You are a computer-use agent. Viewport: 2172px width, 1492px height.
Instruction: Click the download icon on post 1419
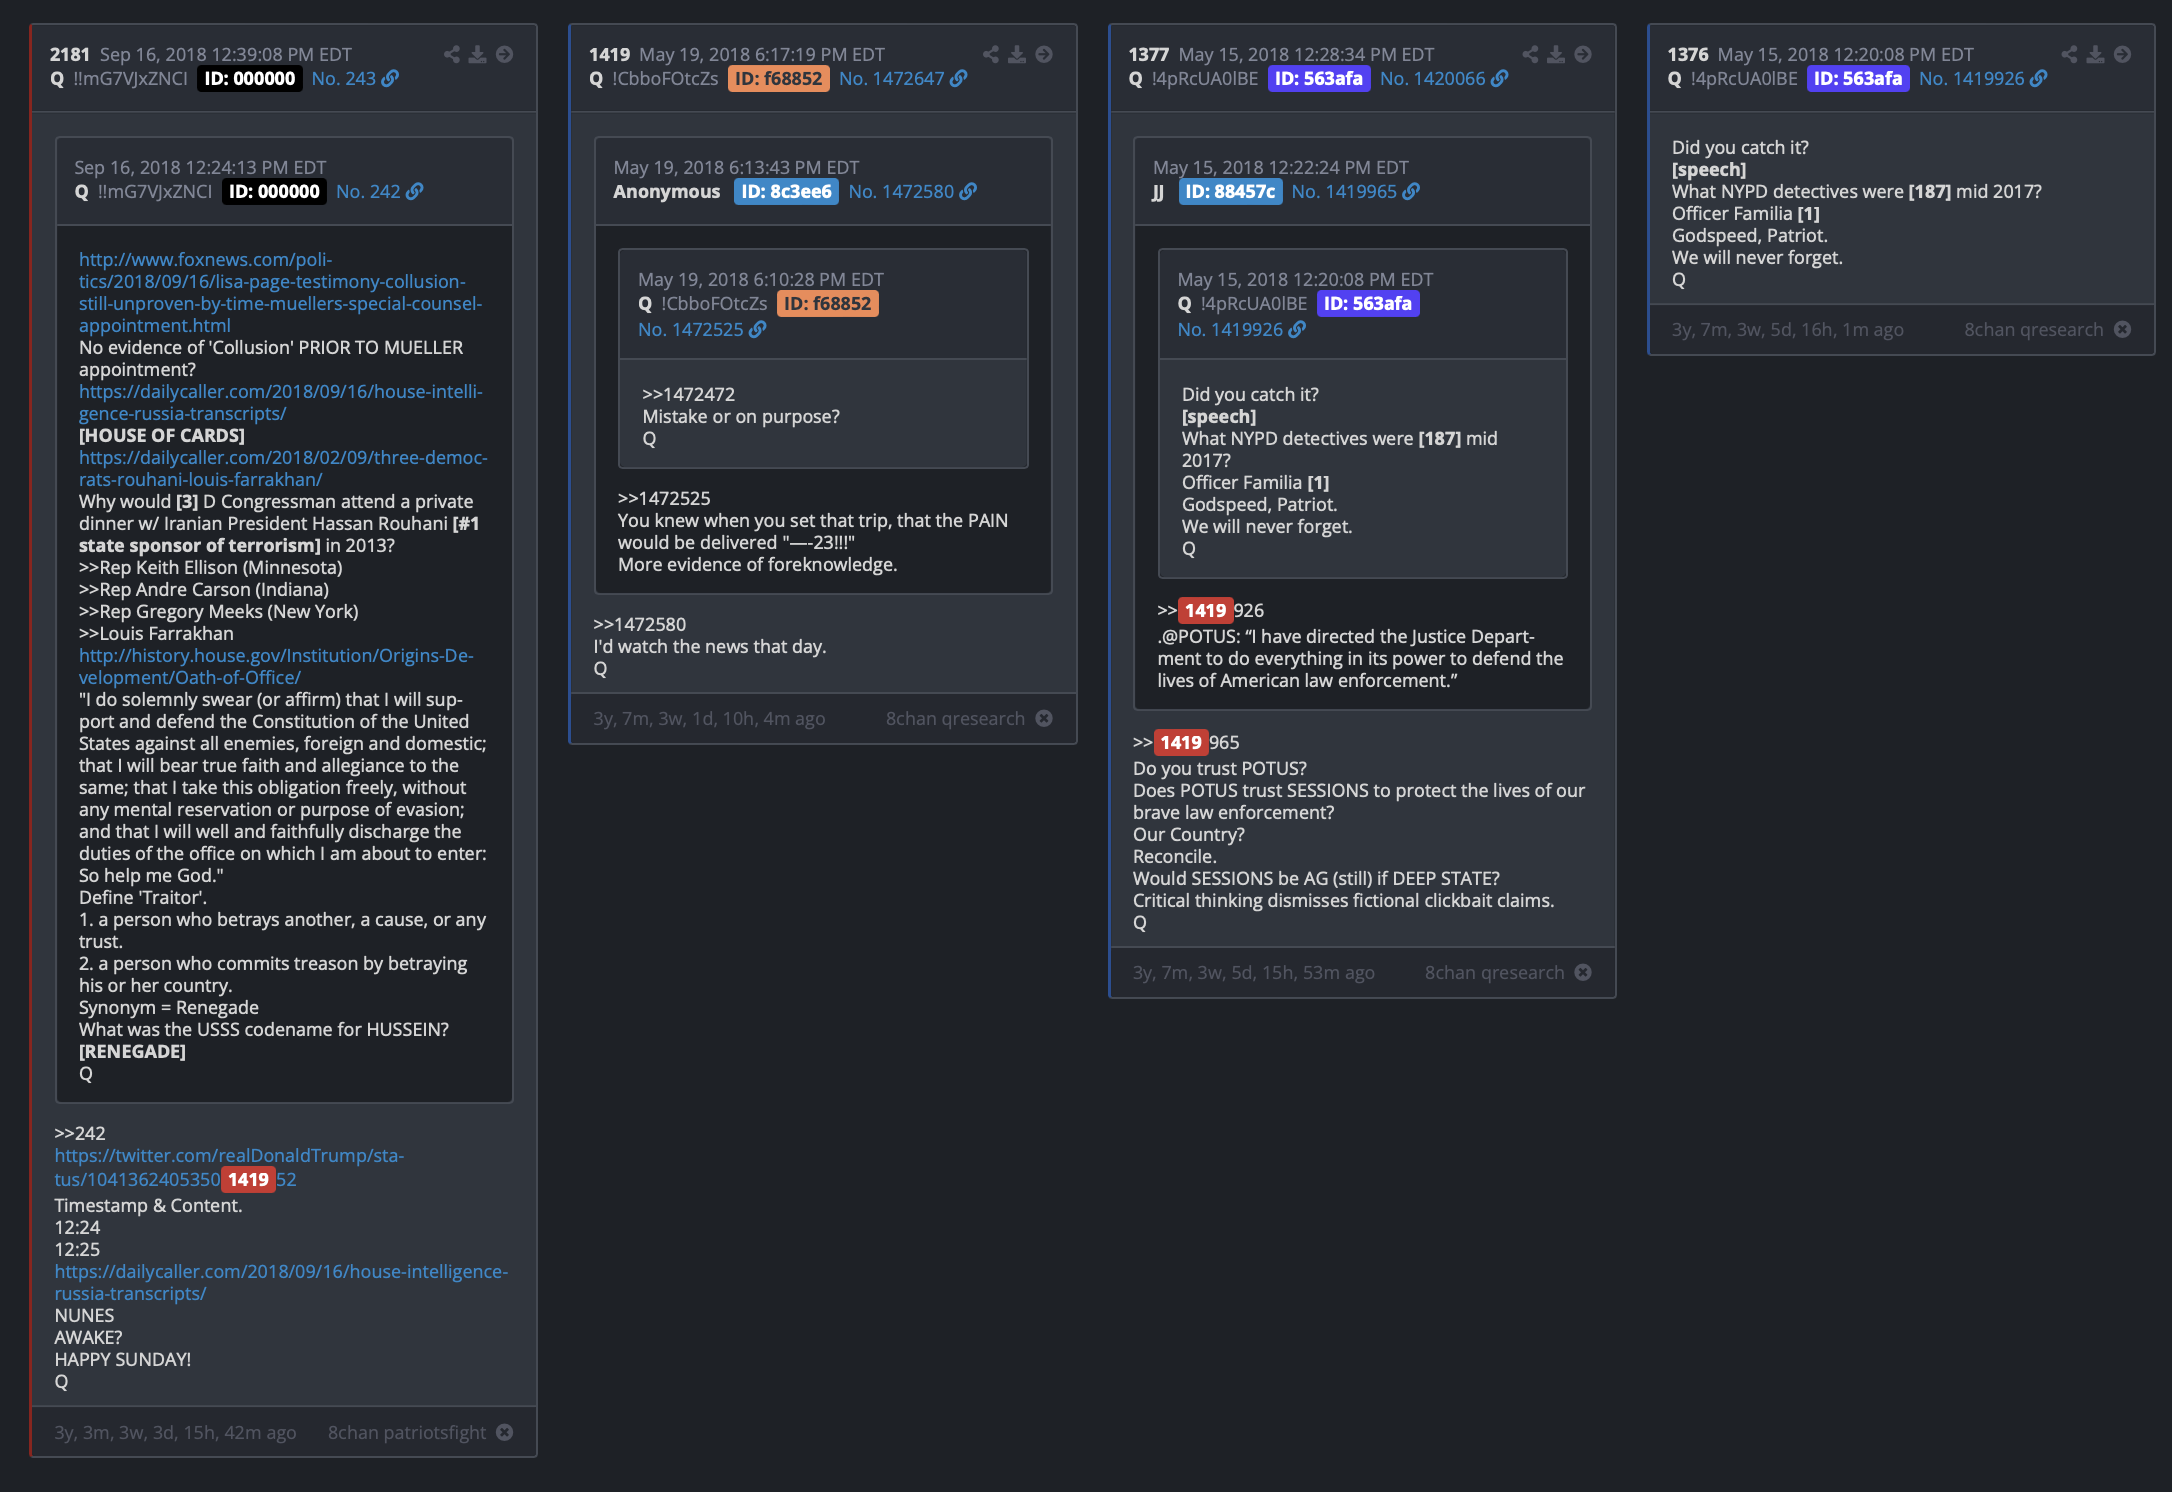[1017, 54]
